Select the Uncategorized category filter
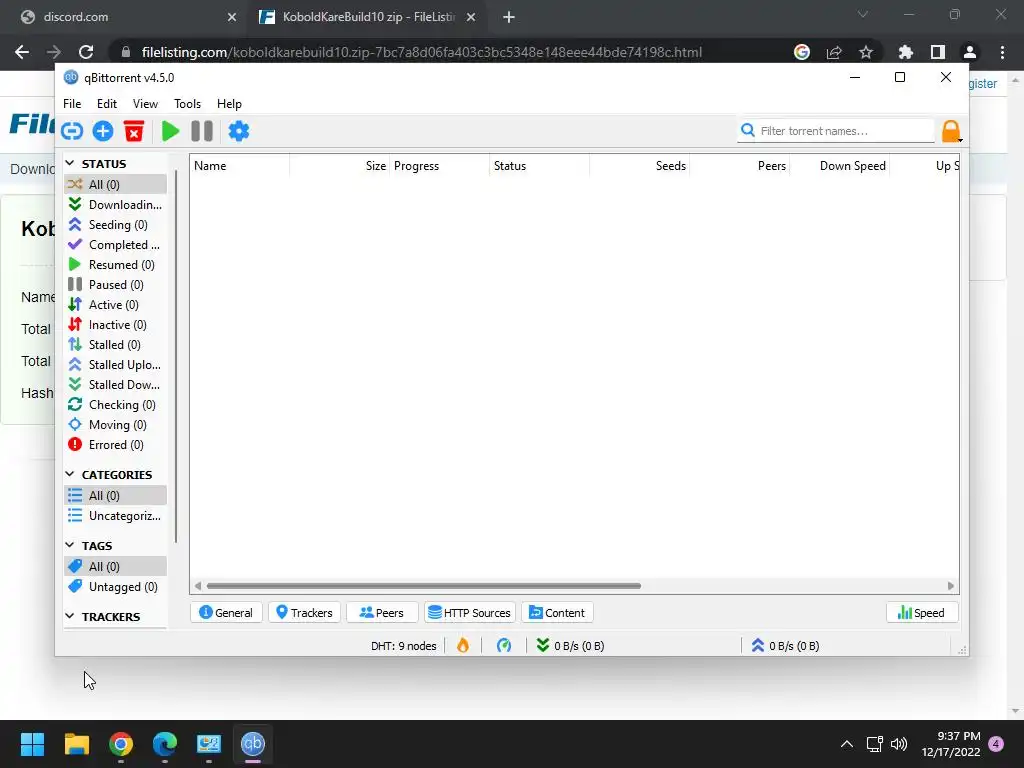 pos(116,516)
